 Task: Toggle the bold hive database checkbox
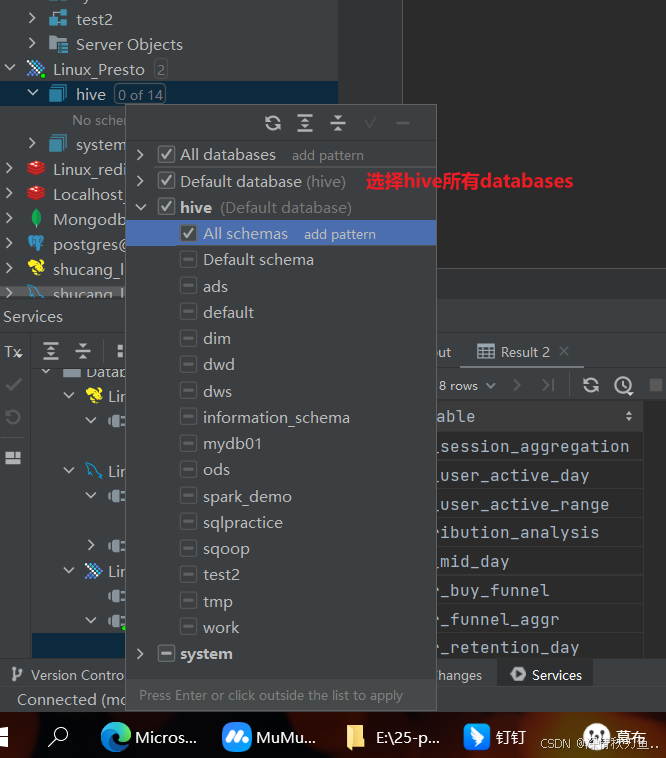[166, 207]
